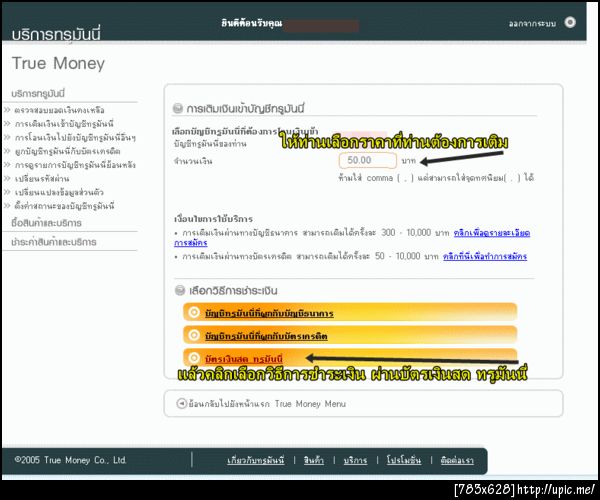Open ติดต่อเรา footer link
The height and width of the screenshot is (500, 600).
457,460
